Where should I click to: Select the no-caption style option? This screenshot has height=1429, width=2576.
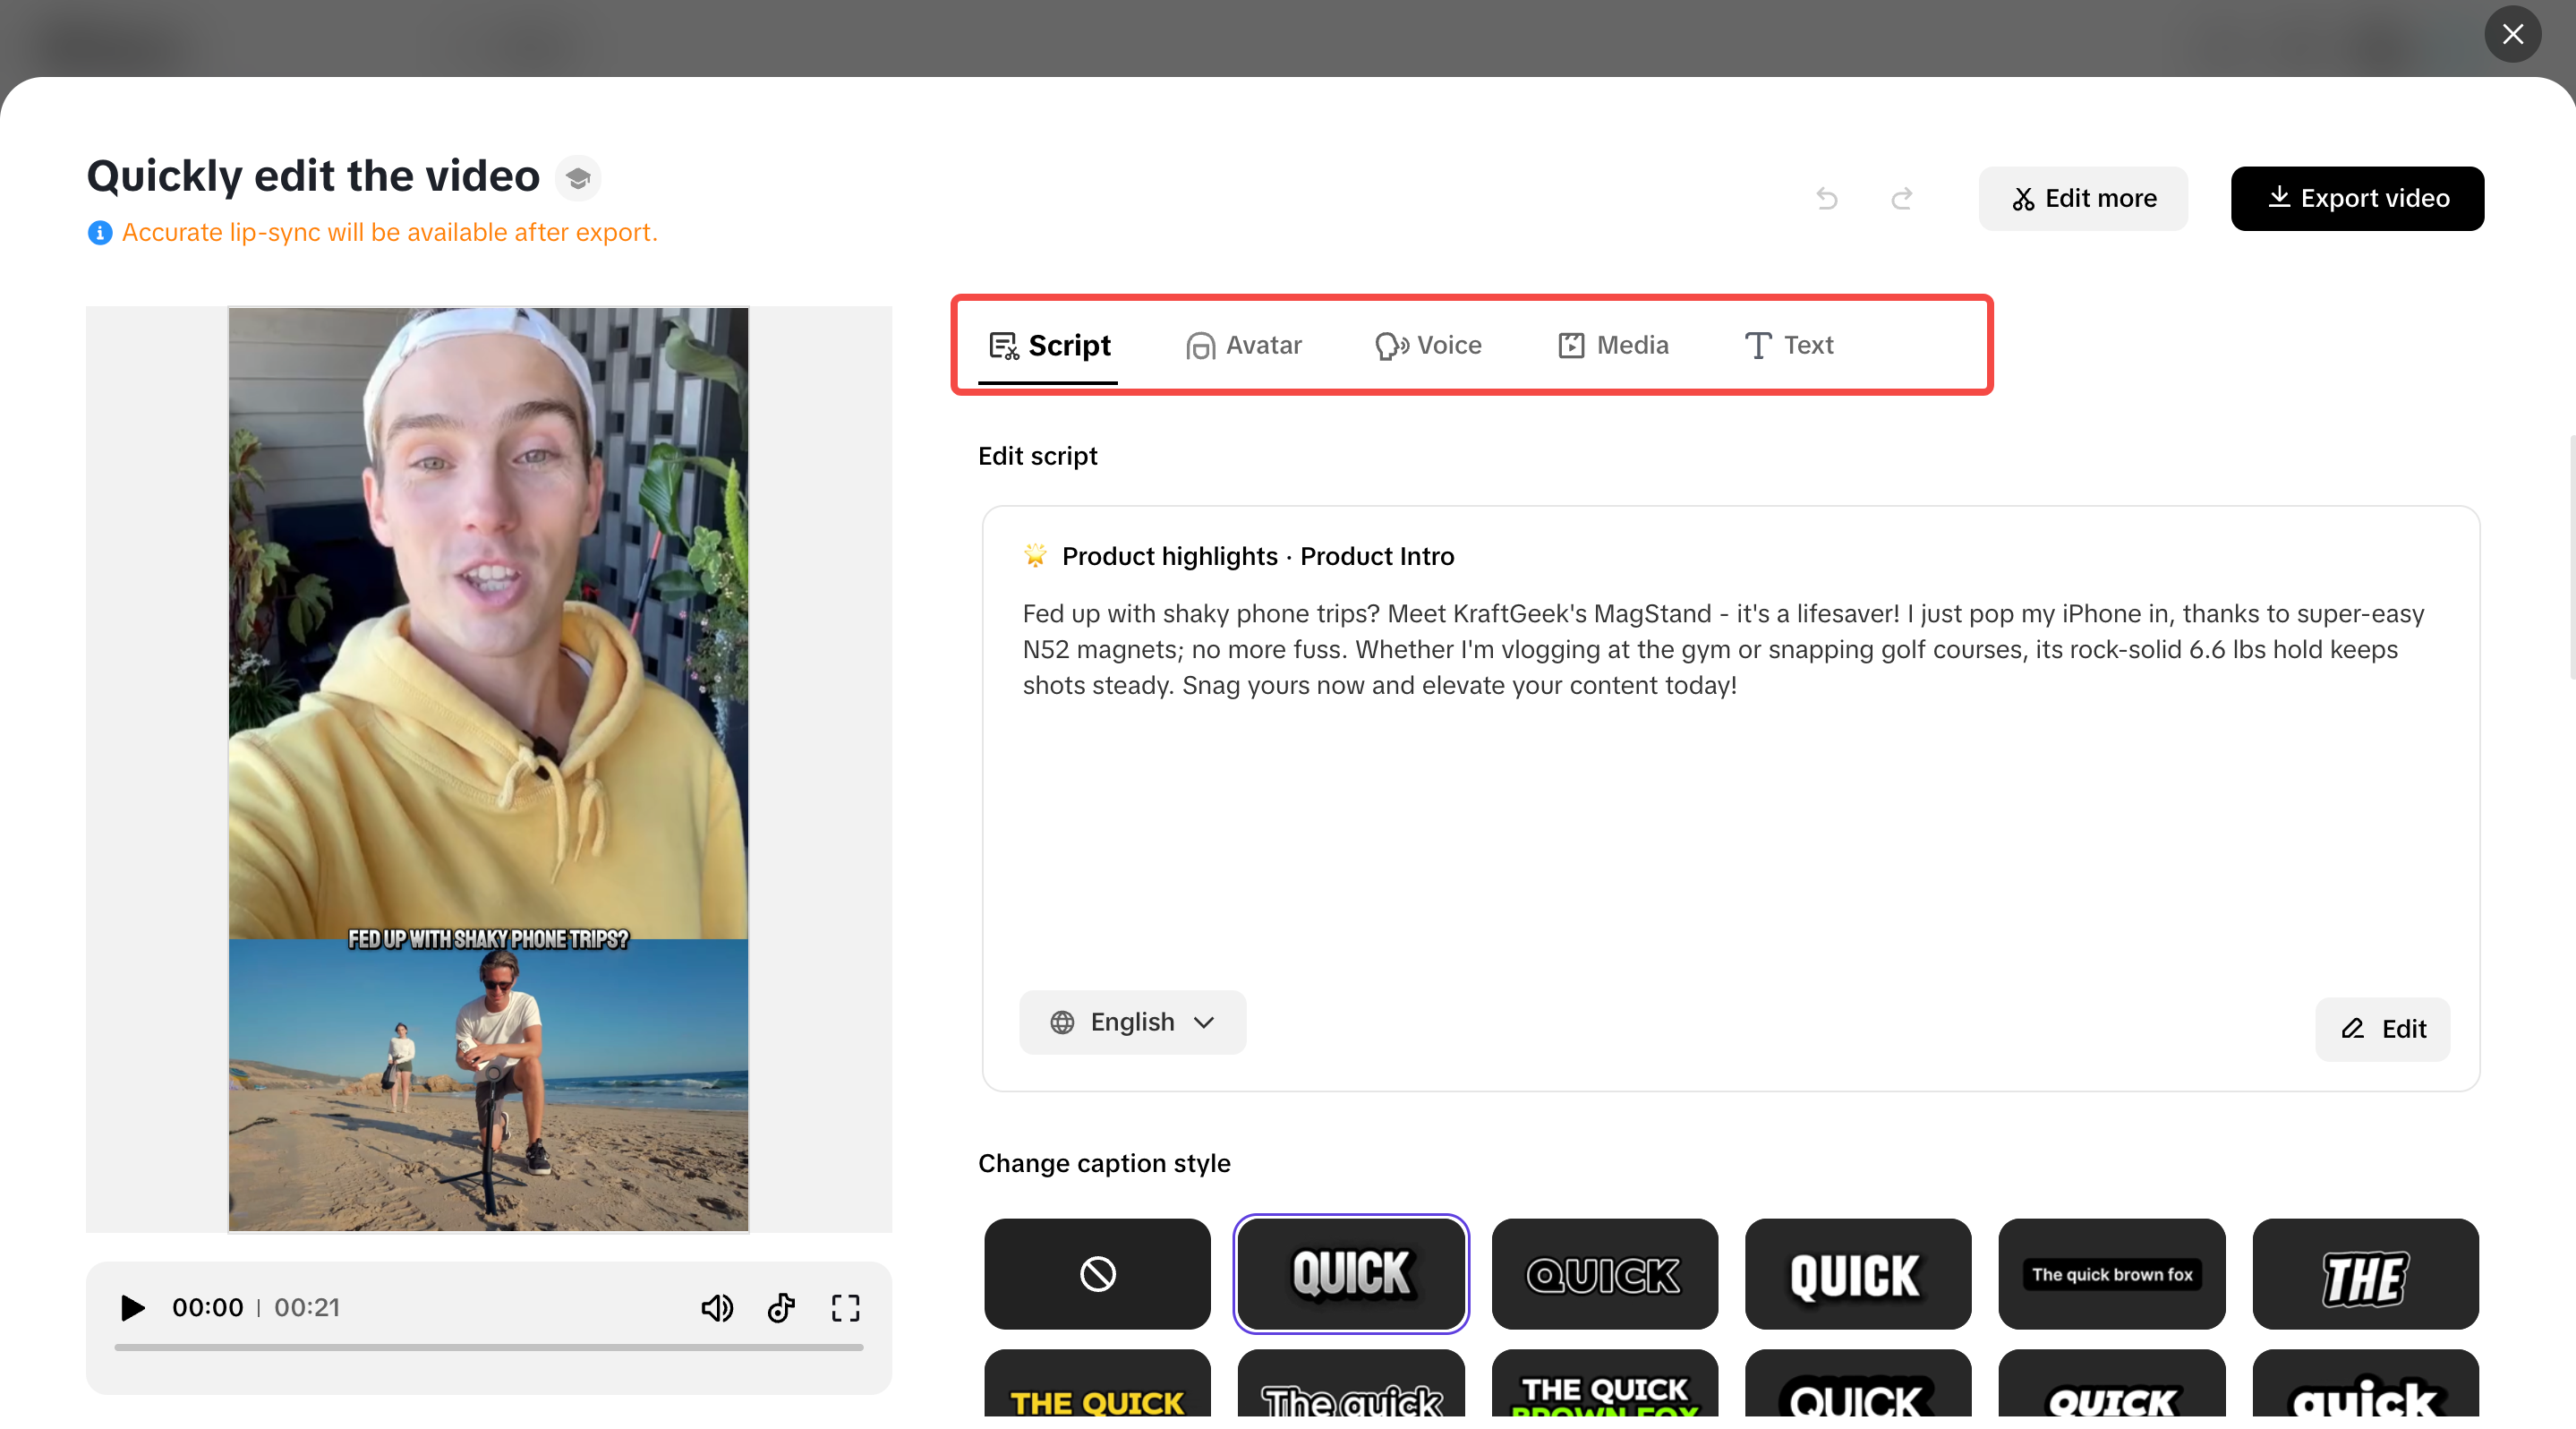point(1096,1273)
